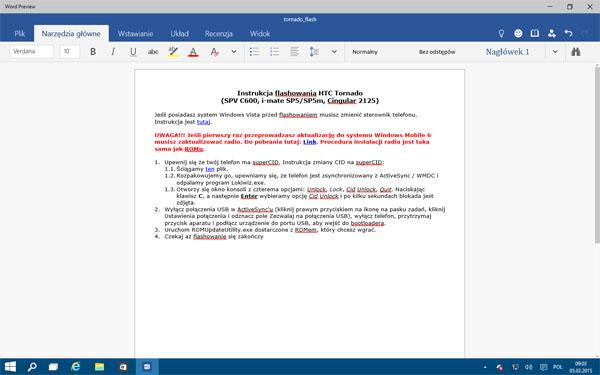
Task: Click the paragraph alignment icon
Action: (x=294, y=52)
